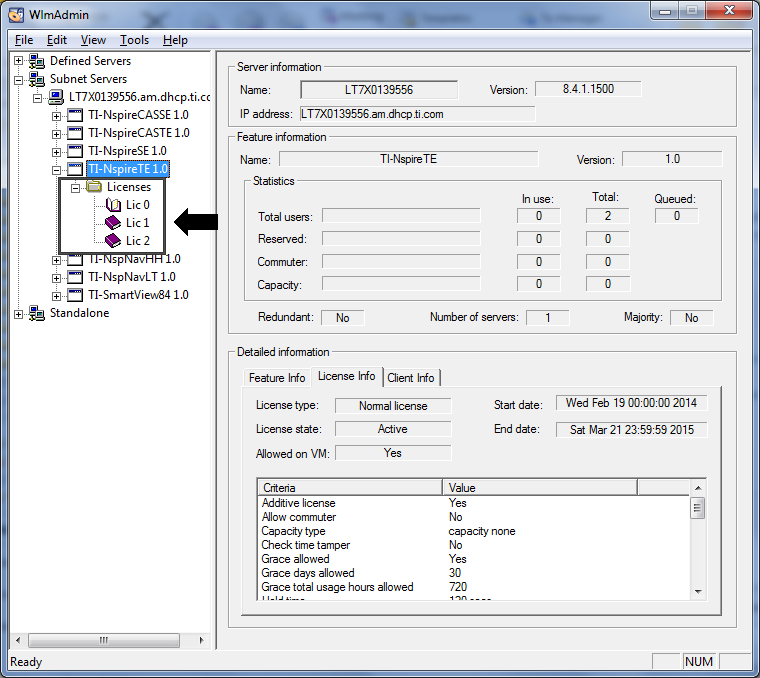Click the Lic 2 purple book icon

[x=113, y=241]
